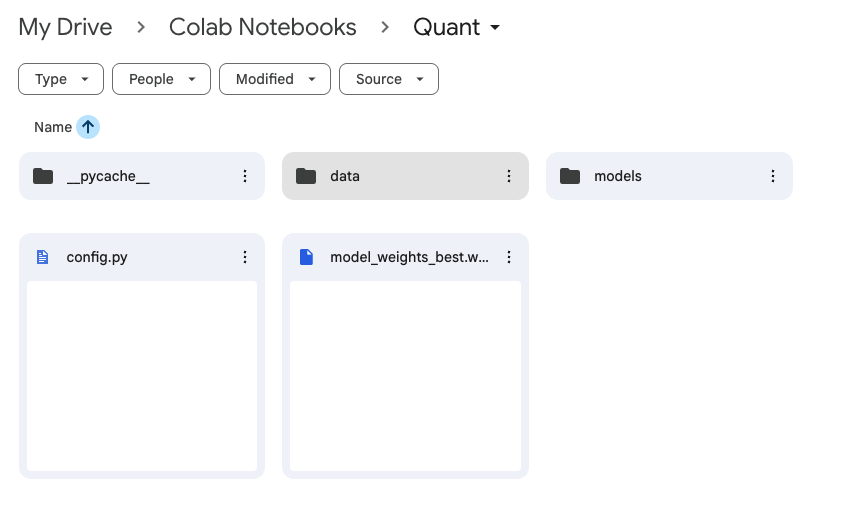
Task: Open the Source filter dropdown
Action: click(x=389, y=79)
